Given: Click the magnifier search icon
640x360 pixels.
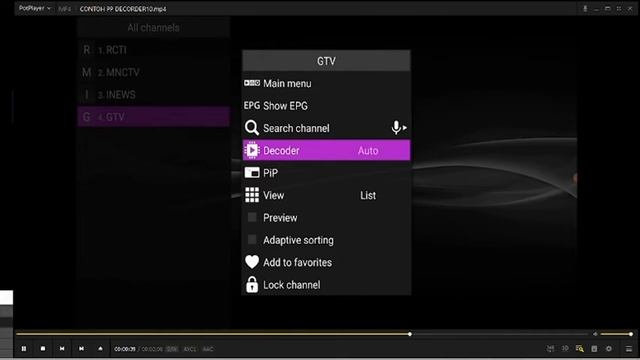Looking at the screenshot, I should [252, 128].
